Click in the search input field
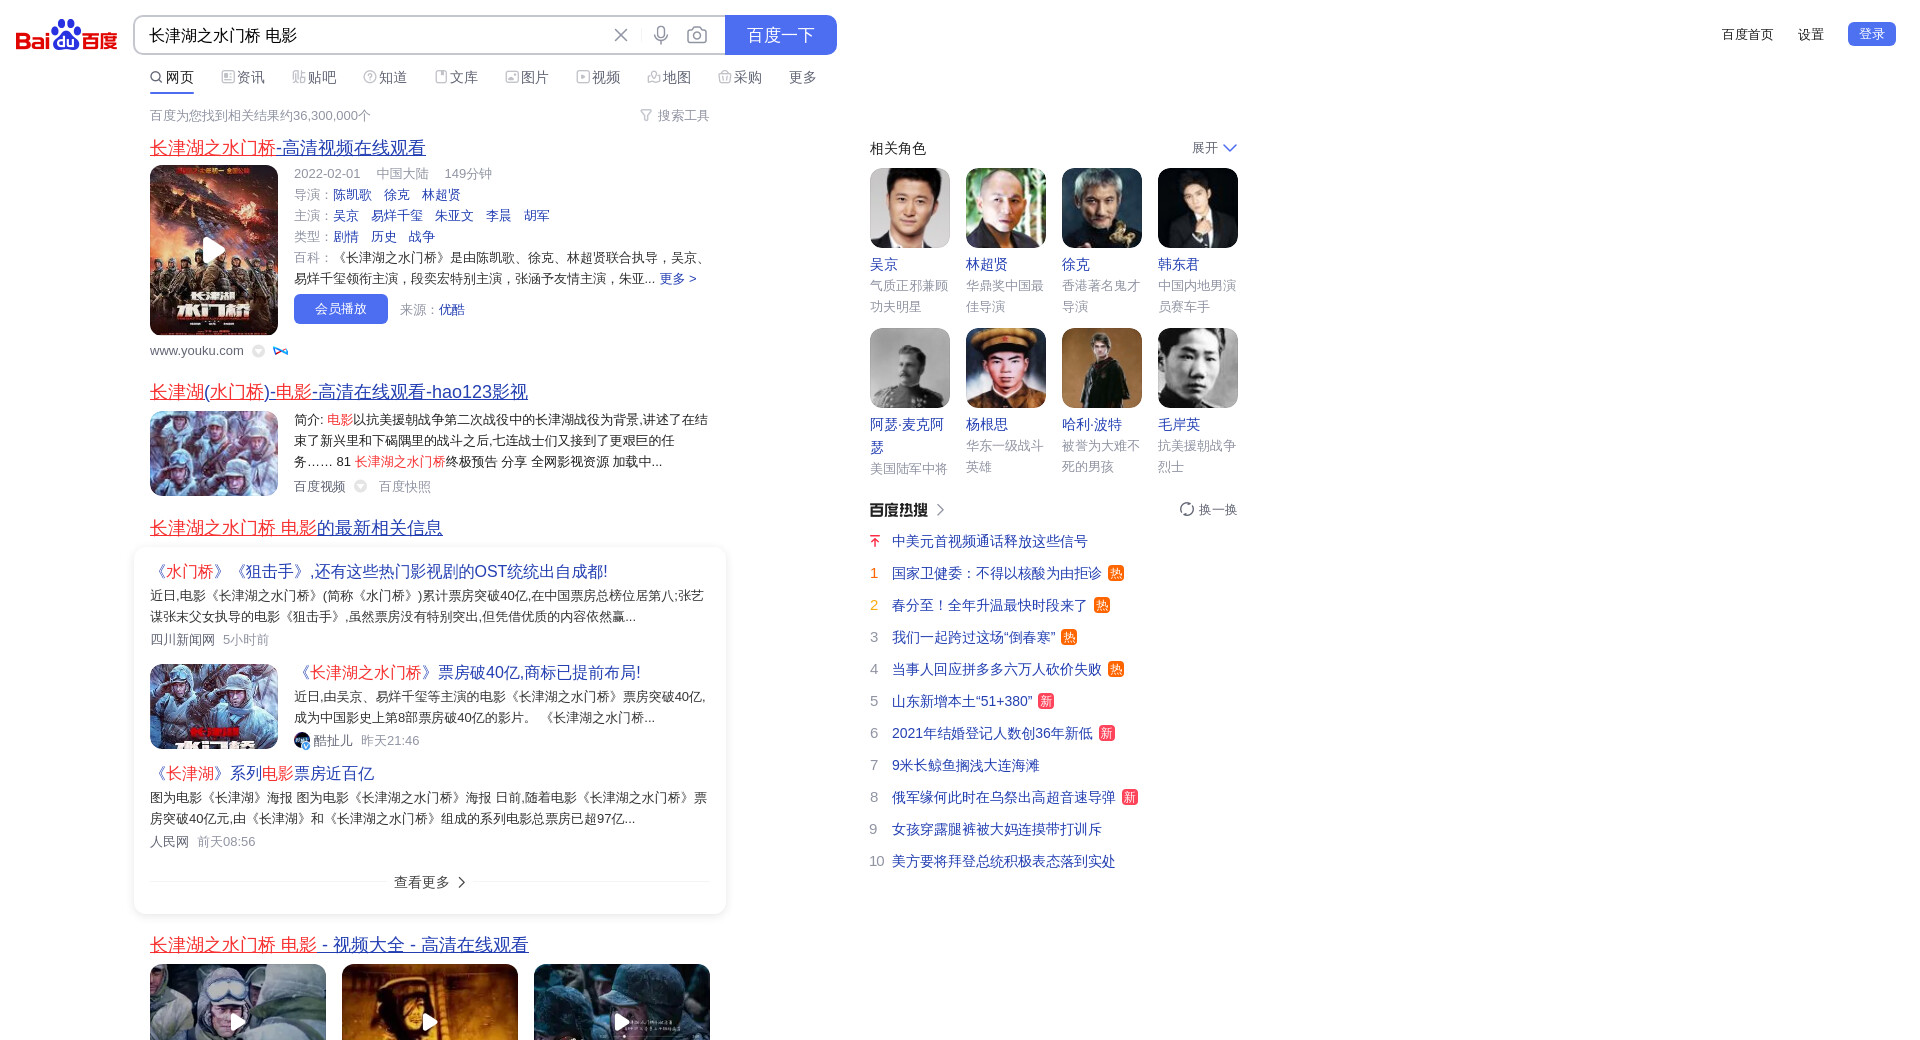This screenshot has height=1040, width=1920. (x=370, y=35)
